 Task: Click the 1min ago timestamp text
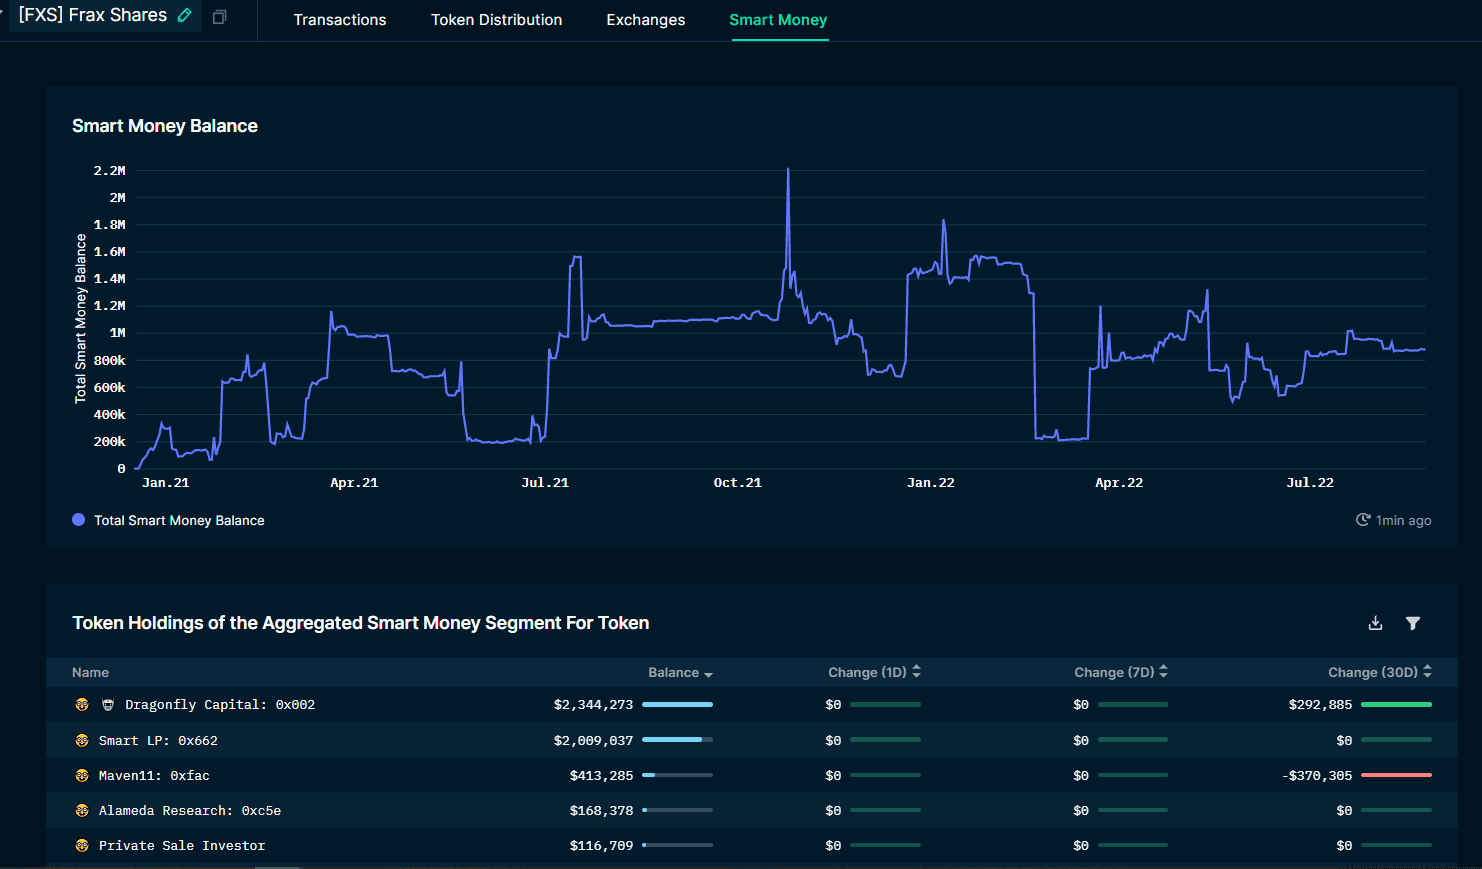(1403, 520)
